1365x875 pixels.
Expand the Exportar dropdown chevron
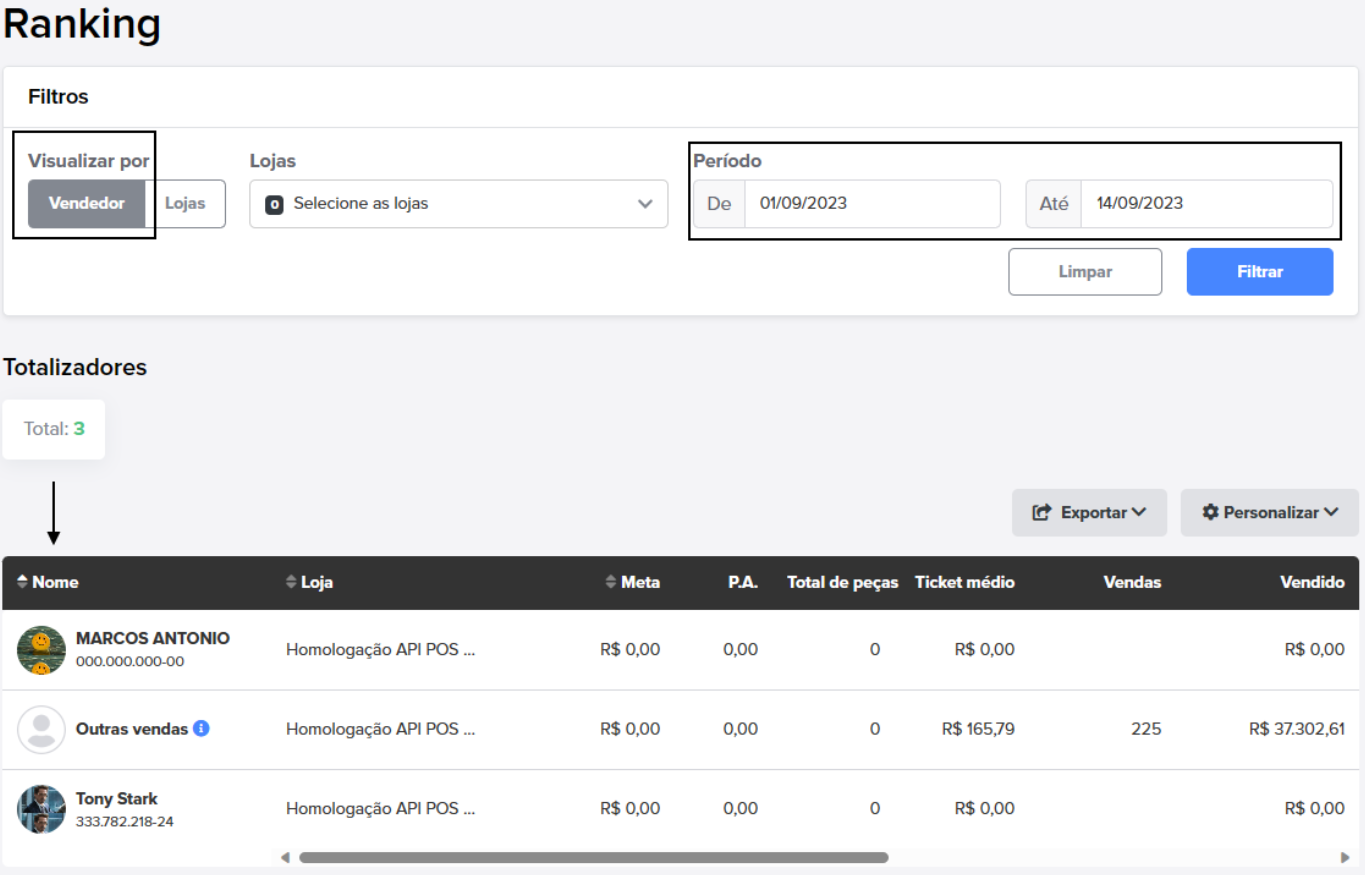click(x=1138, y=512)
